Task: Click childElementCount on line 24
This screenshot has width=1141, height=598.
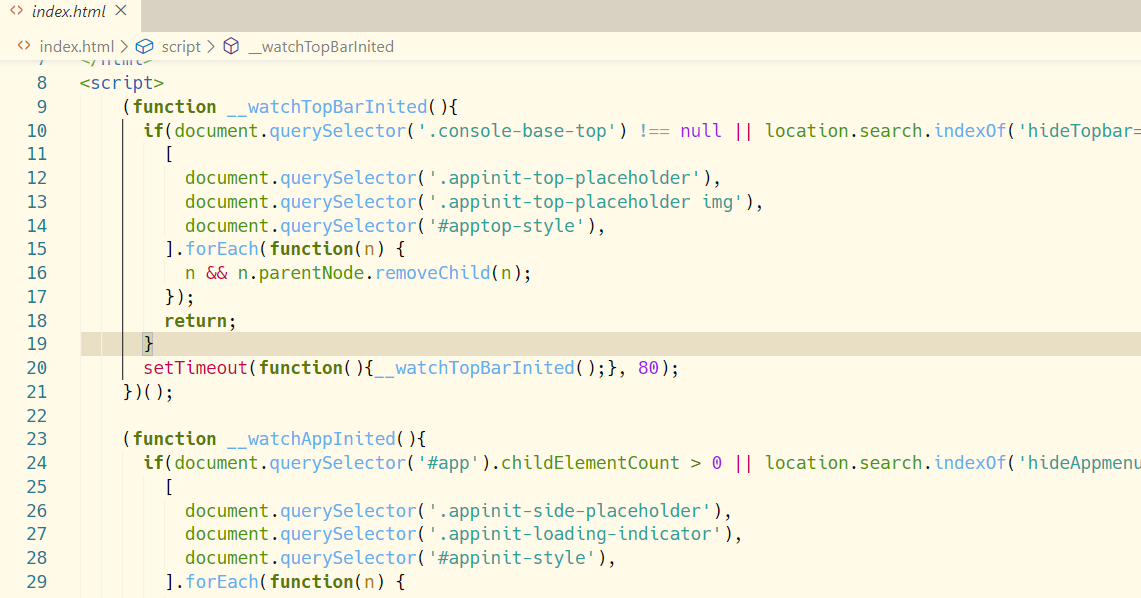Action: coord(590,463)
